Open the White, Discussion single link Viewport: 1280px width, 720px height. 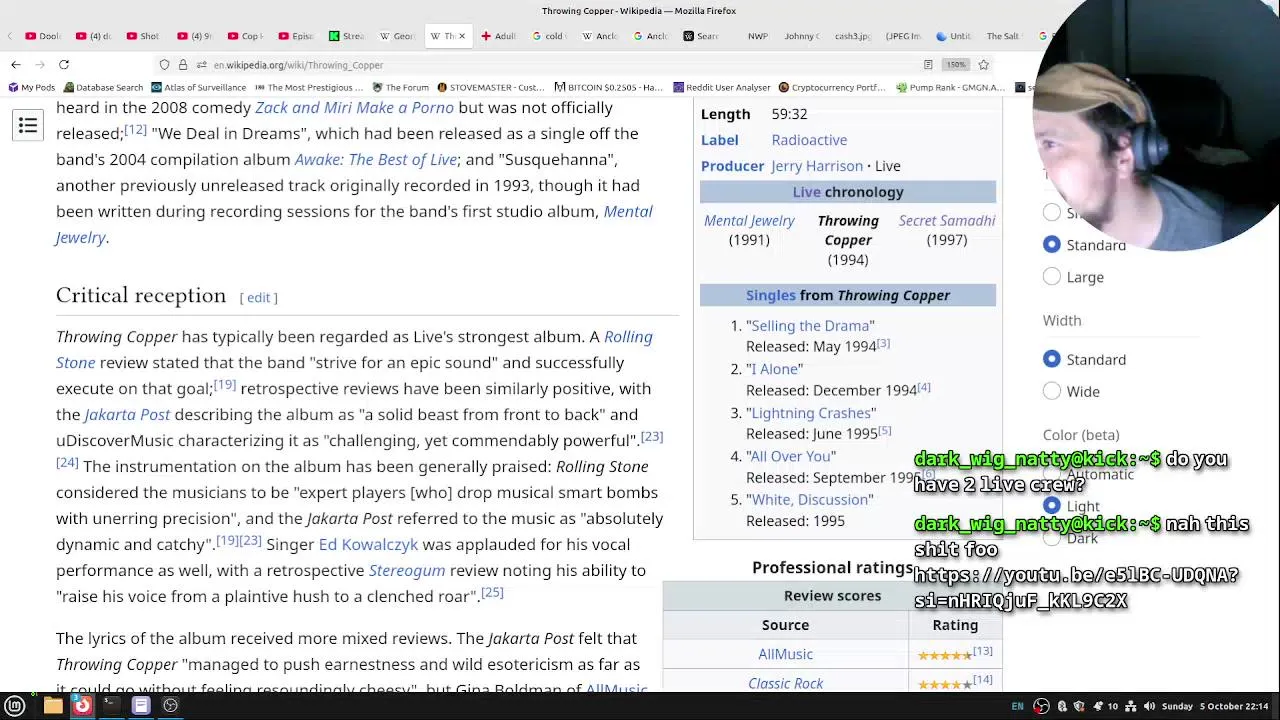tap(810, 500)
